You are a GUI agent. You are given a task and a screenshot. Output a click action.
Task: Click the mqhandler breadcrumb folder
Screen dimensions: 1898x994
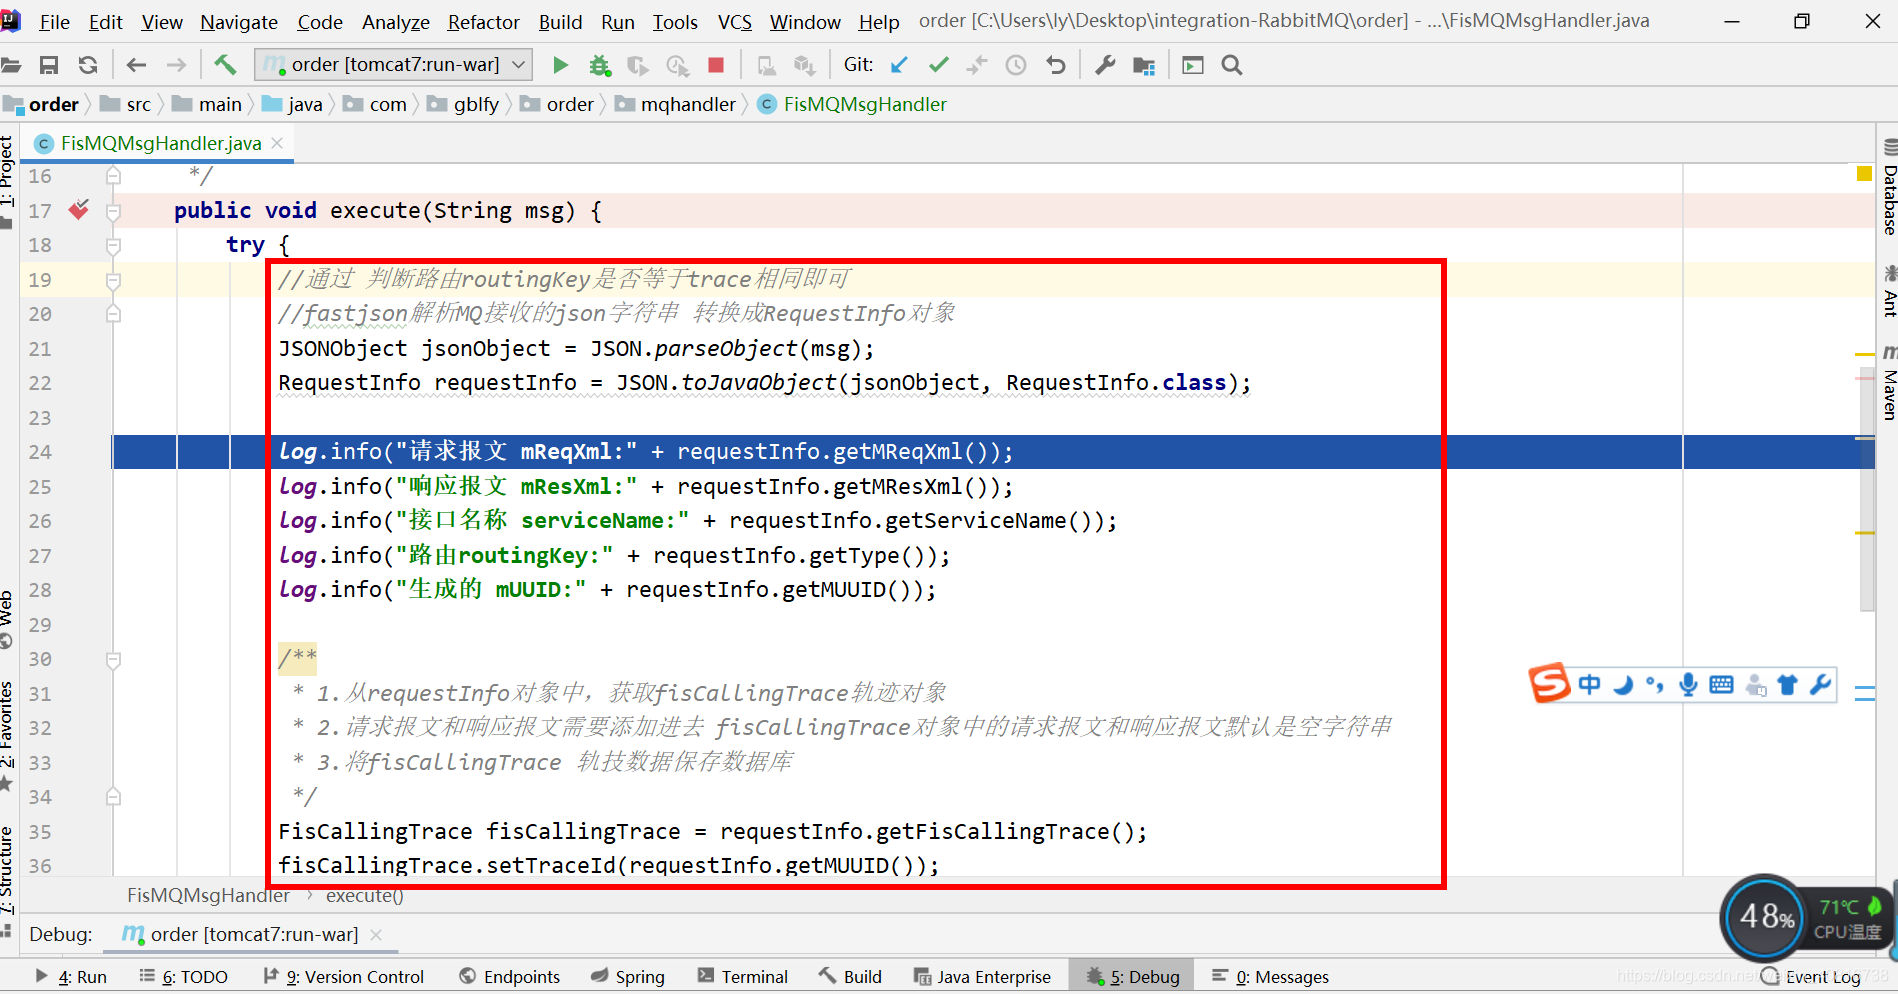coord(676,104)
